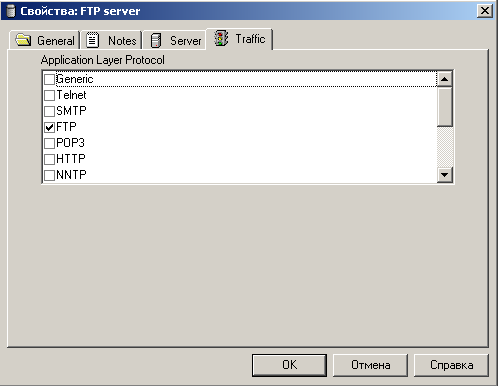Screen dimensions: 498x386
Task: Select the NNTP checkbox
Action: [49, 175]
